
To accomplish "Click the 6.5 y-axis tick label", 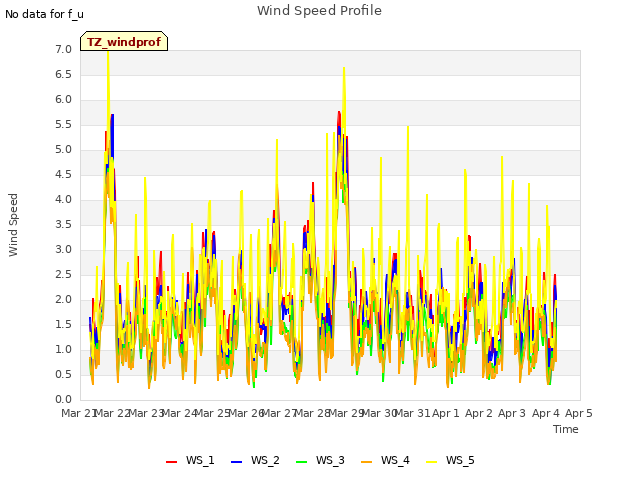I will point(63,75).
